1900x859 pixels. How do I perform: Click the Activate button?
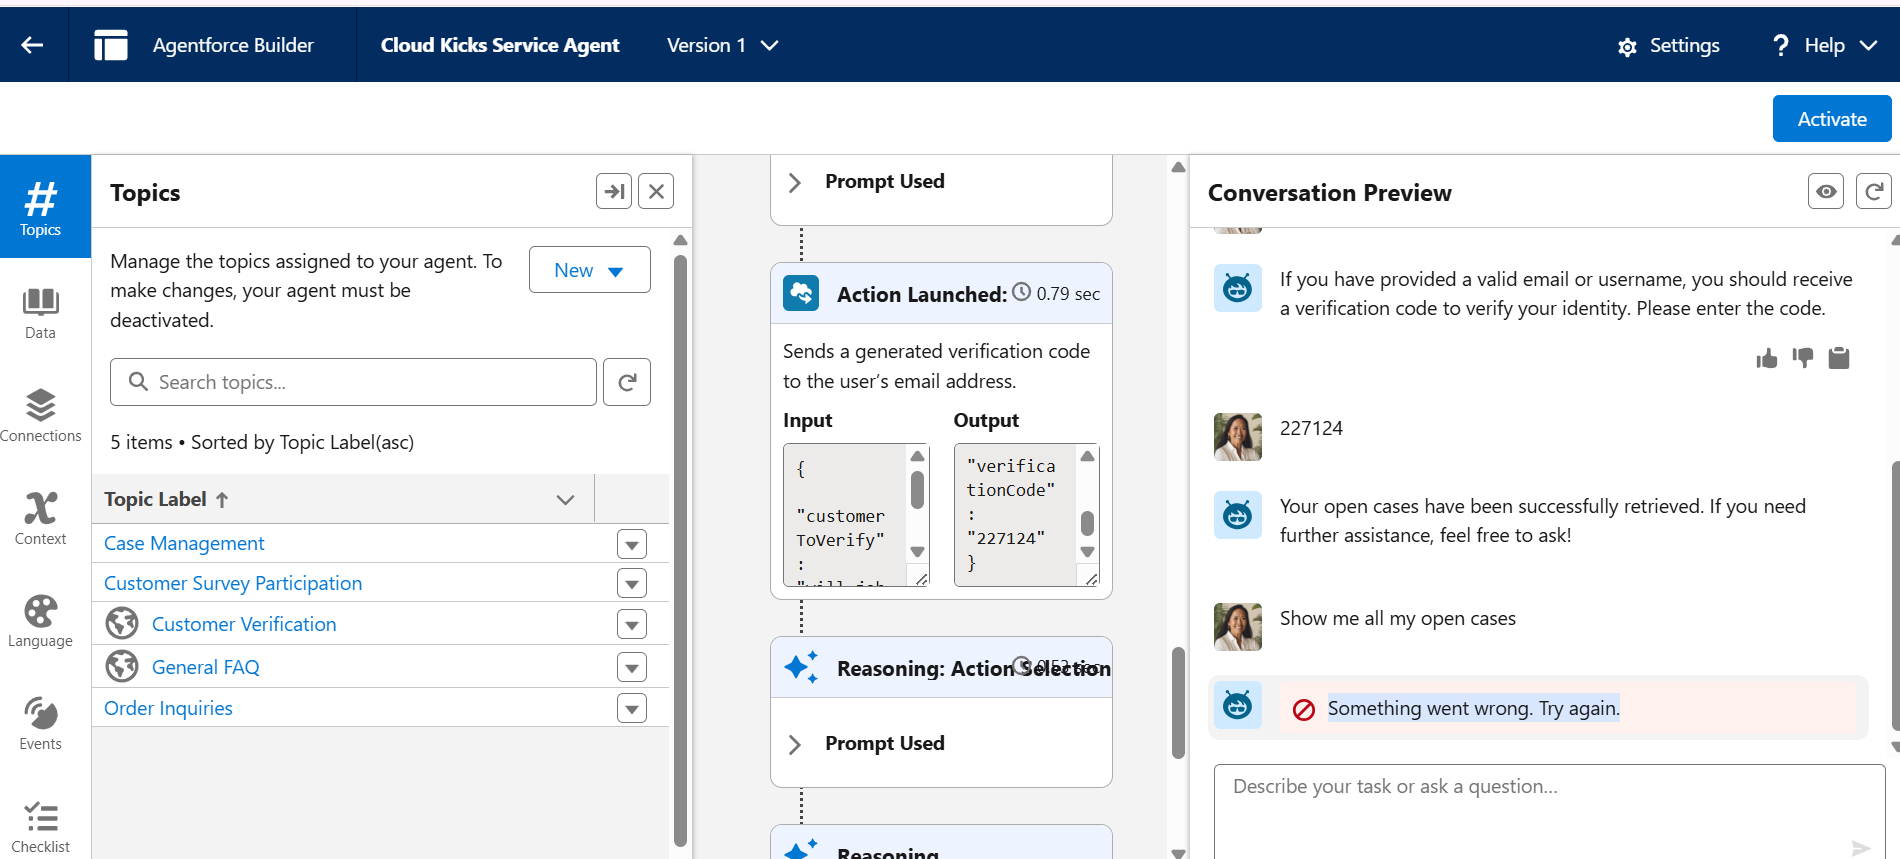pyautogui.click(x=1832, y=119)
